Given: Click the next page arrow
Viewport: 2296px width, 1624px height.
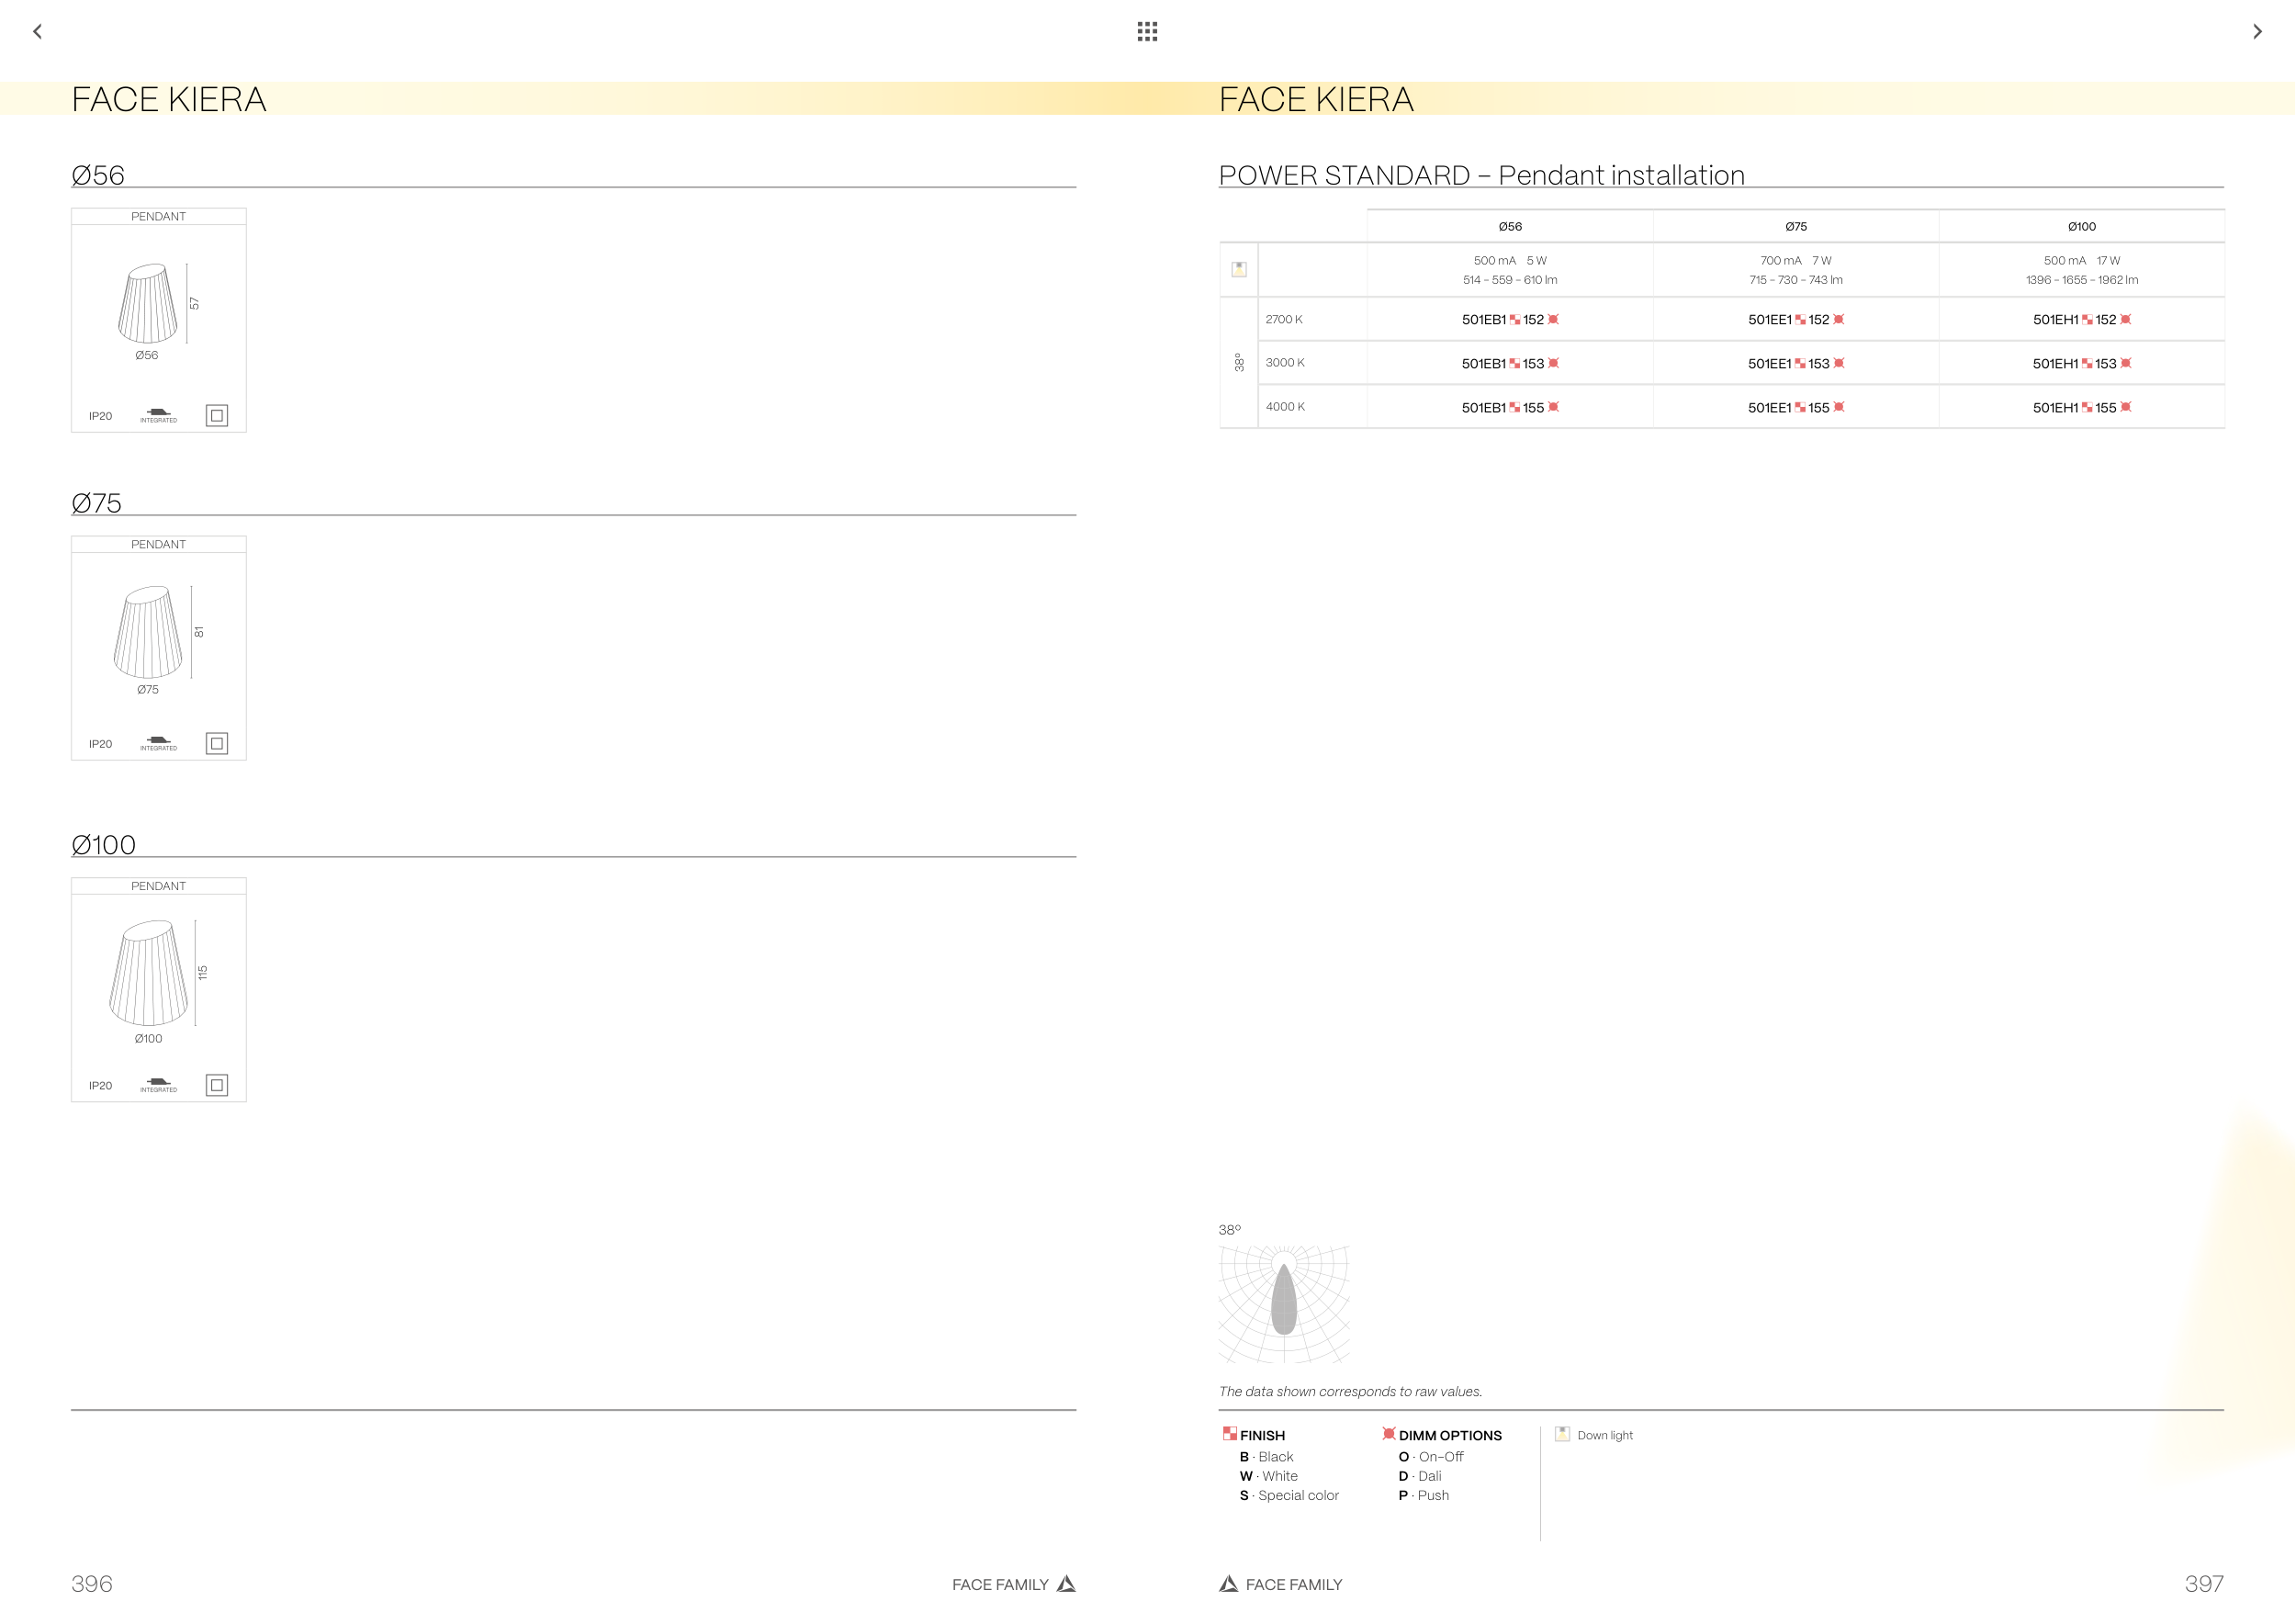Looking at the screenshot, I should 2257,32.
